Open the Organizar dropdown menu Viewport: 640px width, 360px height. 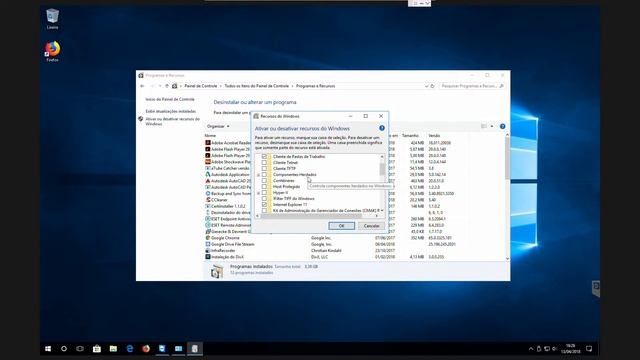tap(218, 126)
